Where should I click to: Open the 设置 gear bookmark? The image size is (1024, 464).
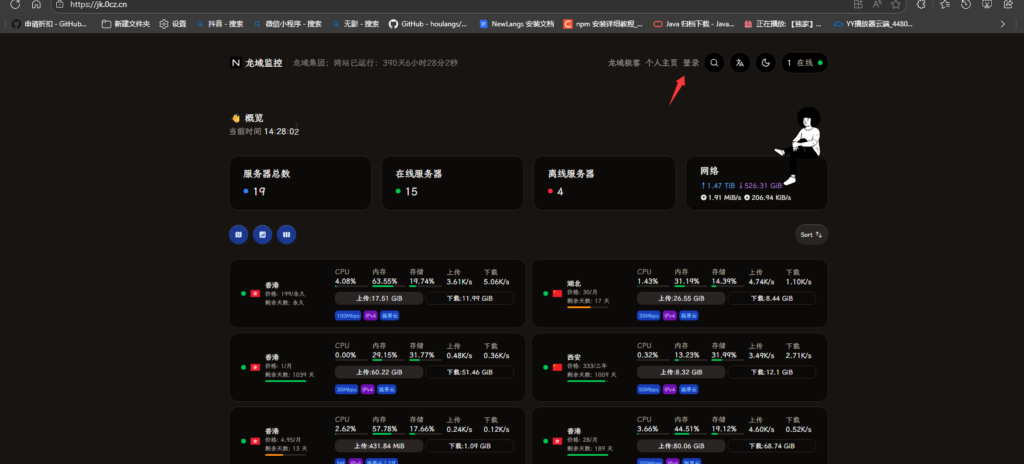point(173,24)
